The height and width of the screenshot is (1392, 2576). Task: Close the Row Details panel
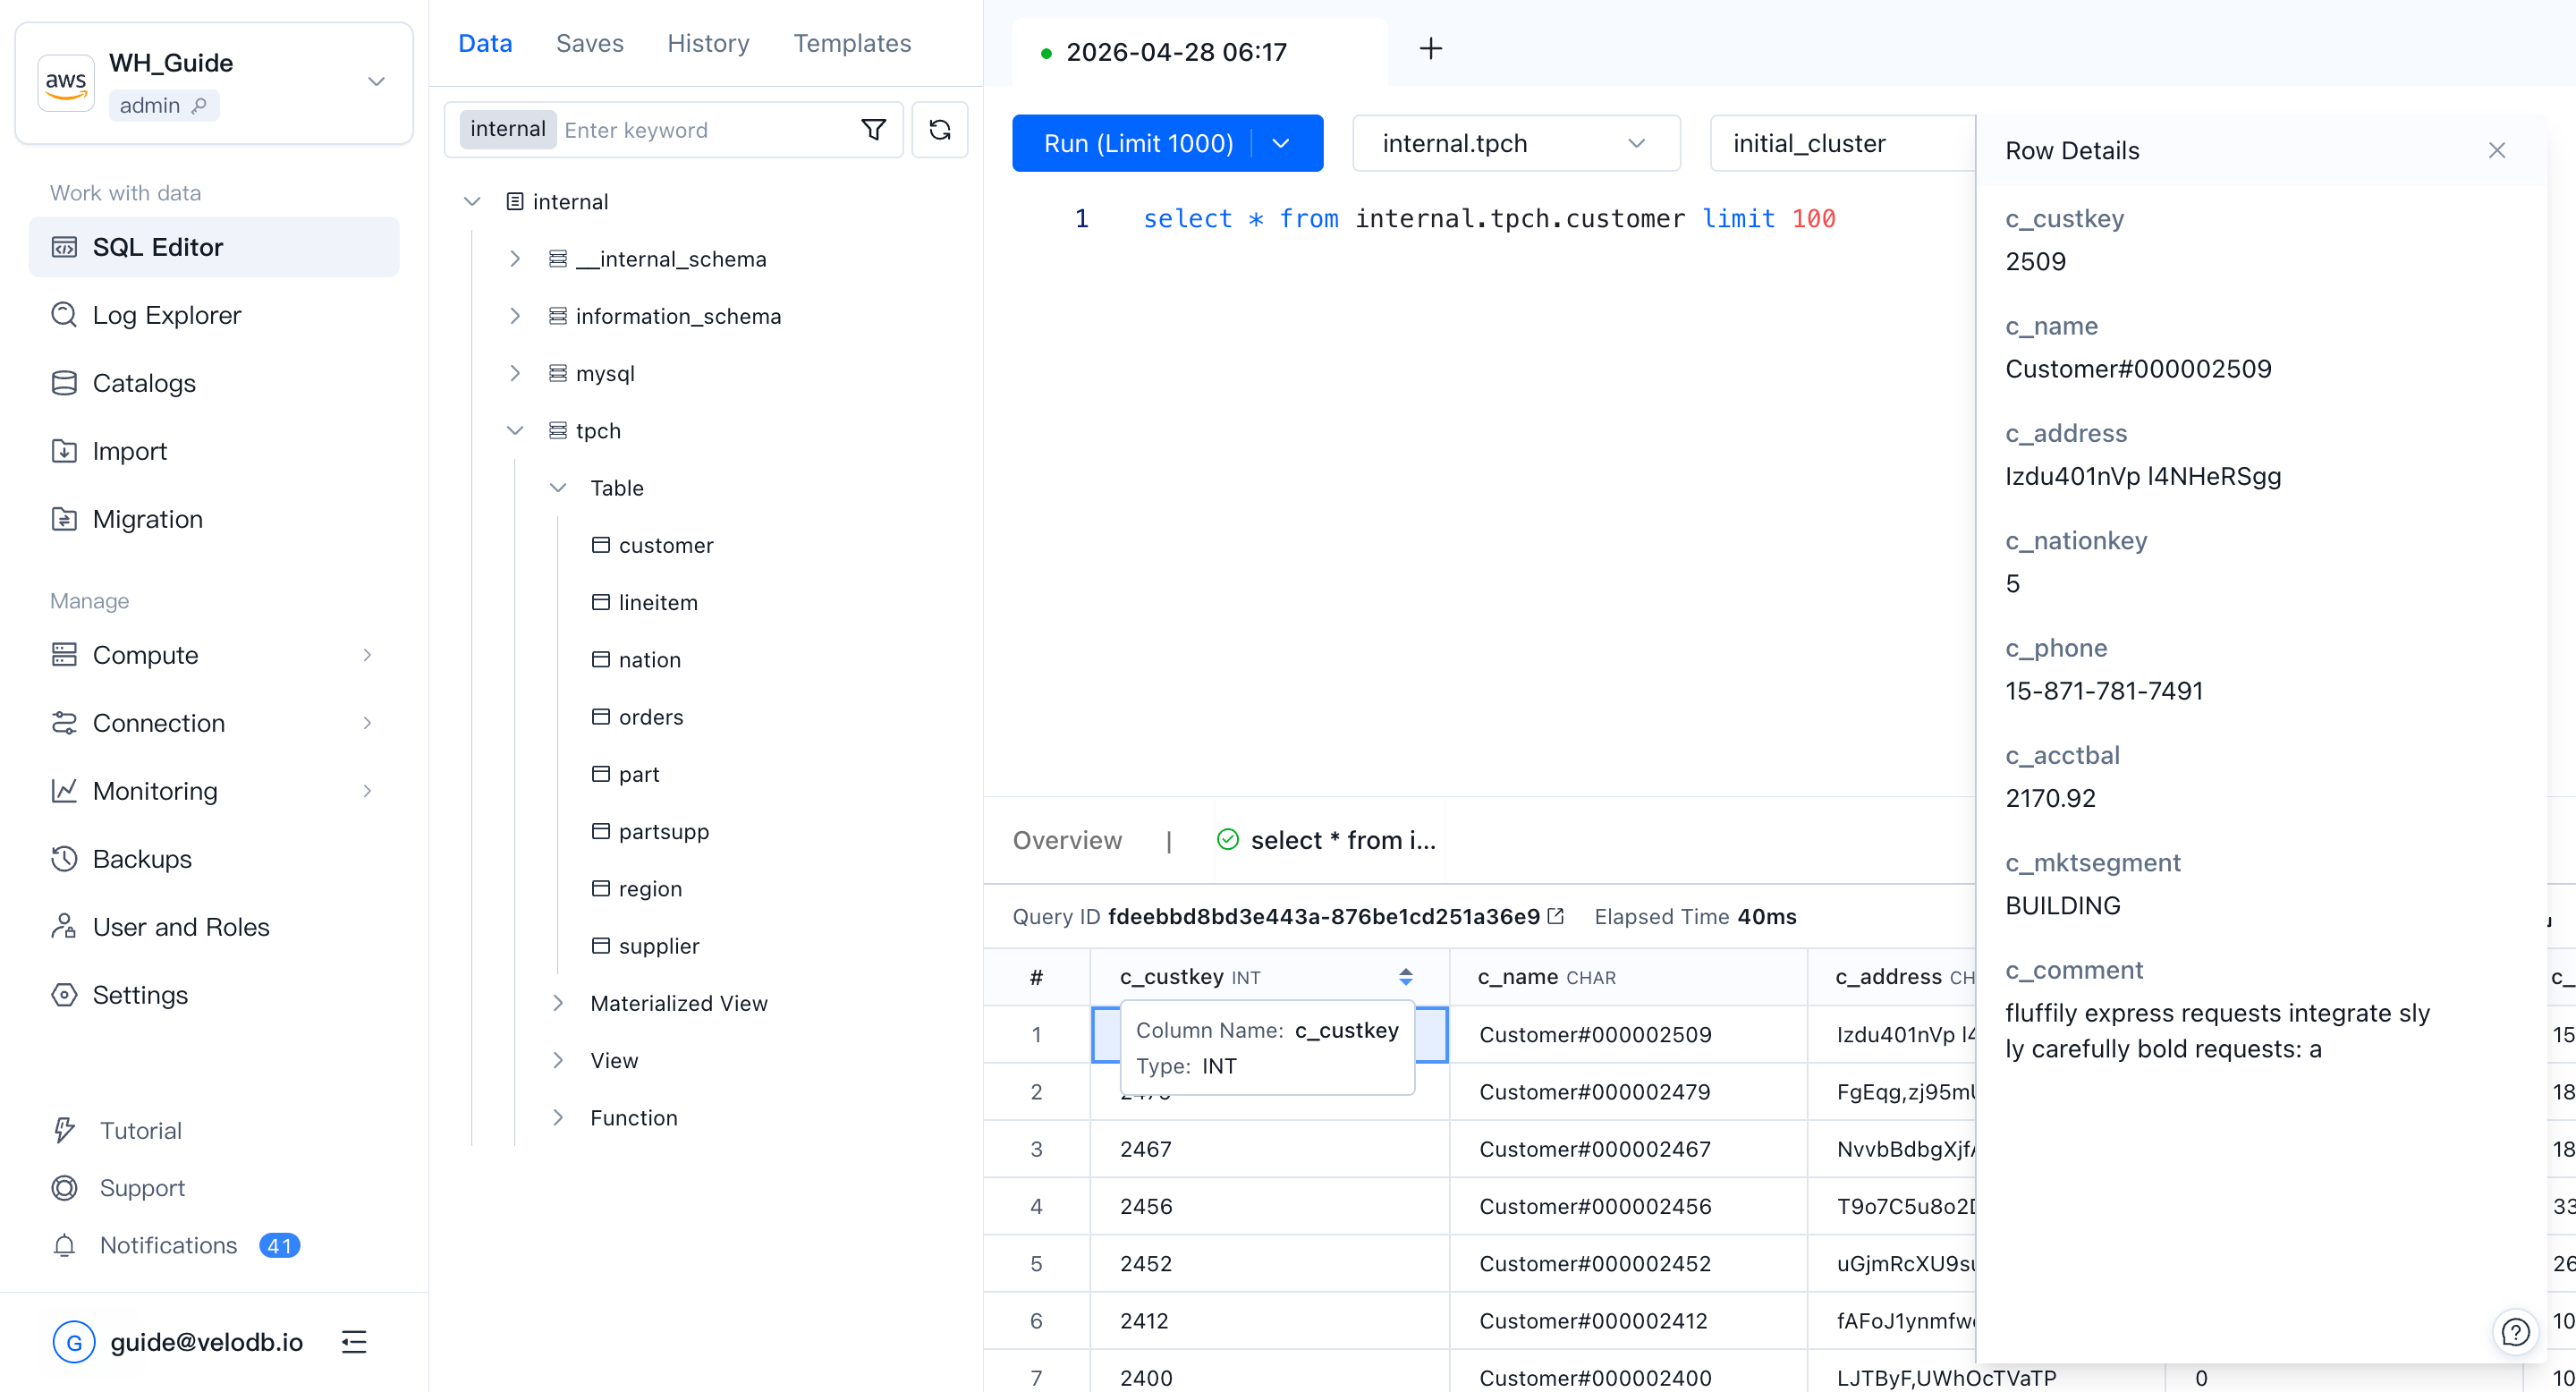tap(2496, 150)
